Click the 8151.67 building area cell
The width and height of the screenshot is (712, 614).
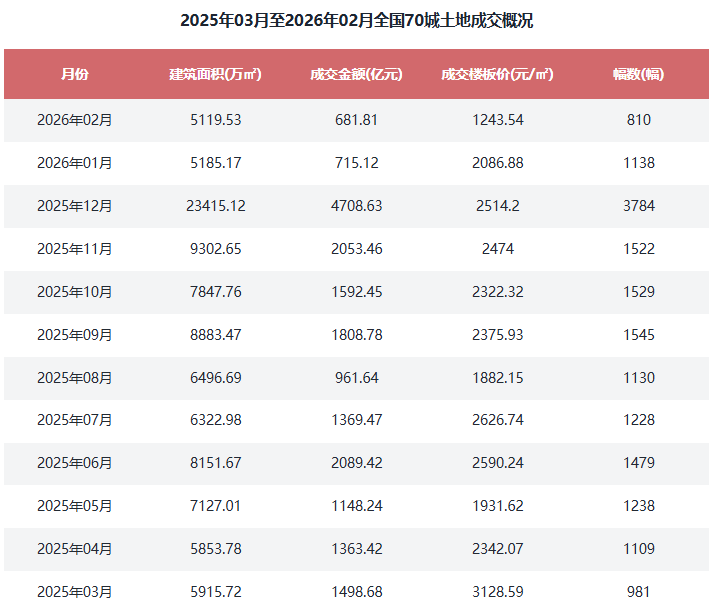pyautogui.click(x=215, y=464)
